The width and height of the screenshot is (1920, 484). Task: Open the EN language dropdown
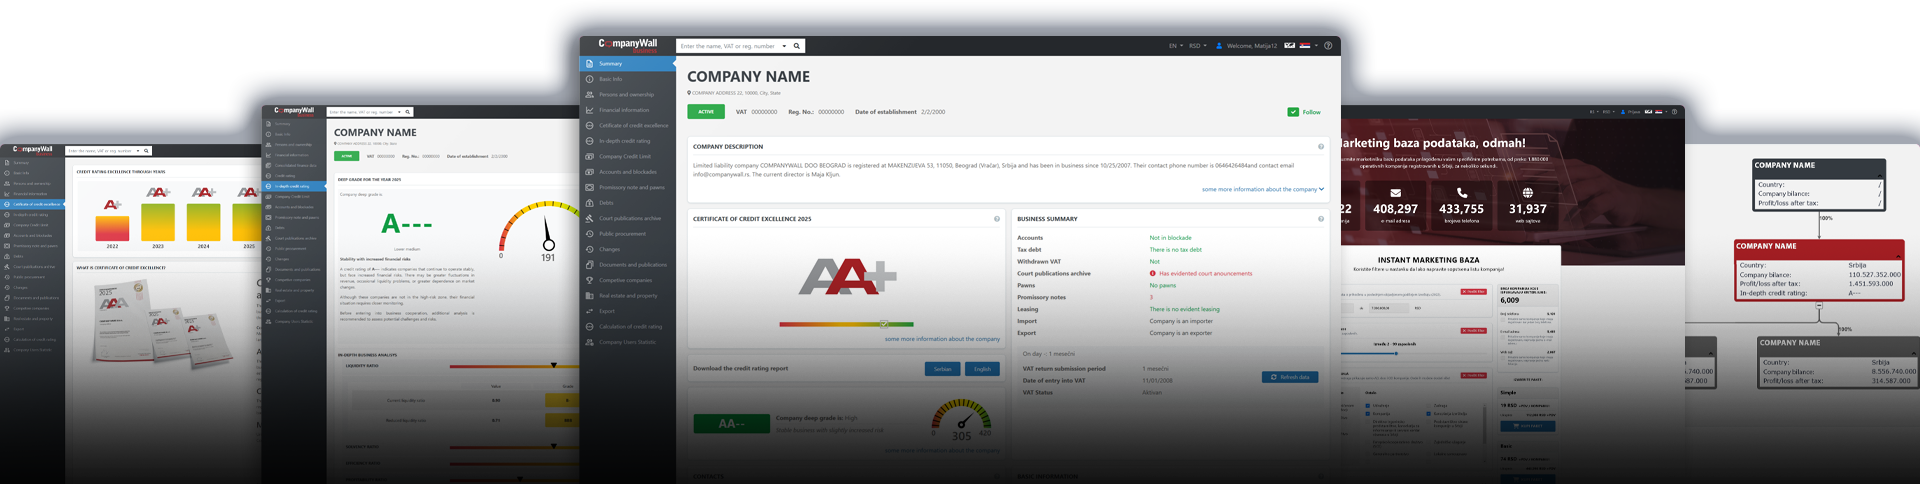(1175, 46)
